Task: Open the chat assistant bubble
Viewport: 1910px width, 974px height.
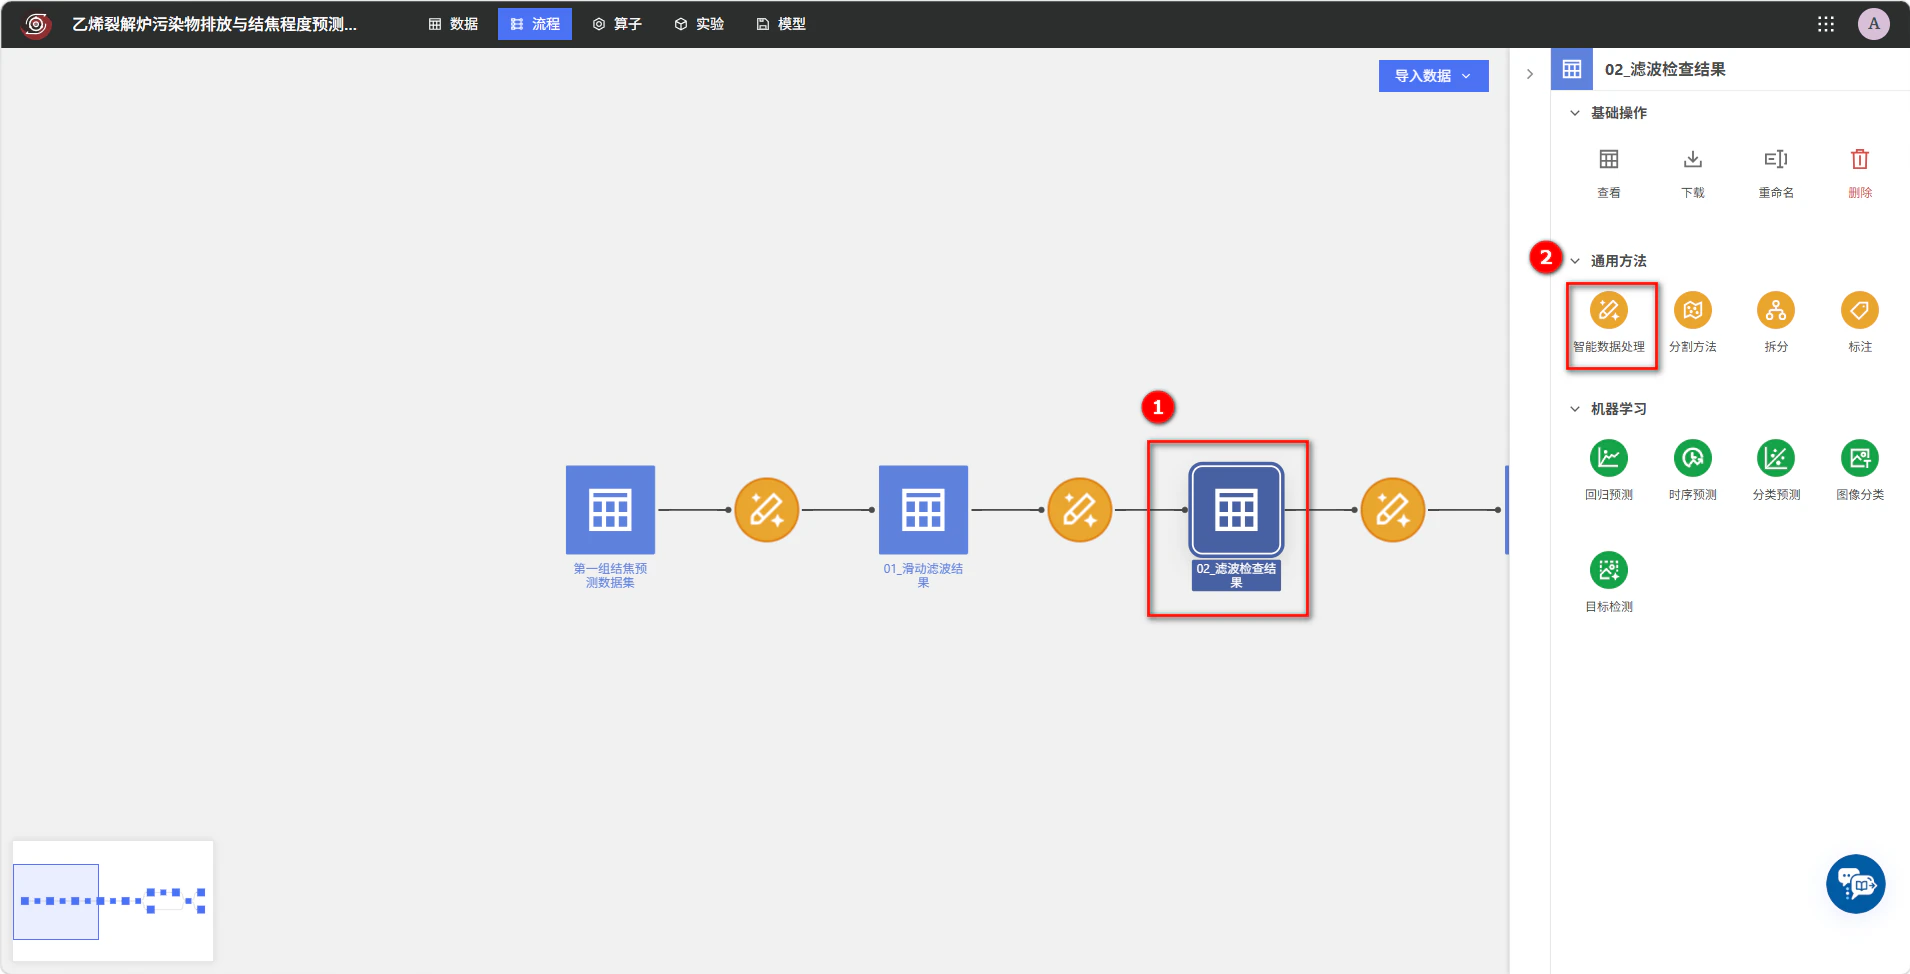Action: point(1856,884)
